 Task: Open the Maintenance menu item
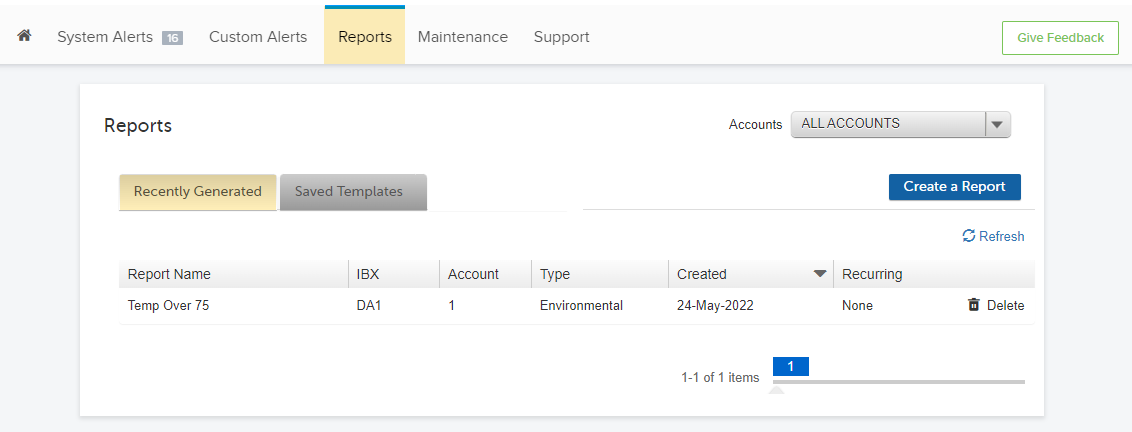click(463, 37)
